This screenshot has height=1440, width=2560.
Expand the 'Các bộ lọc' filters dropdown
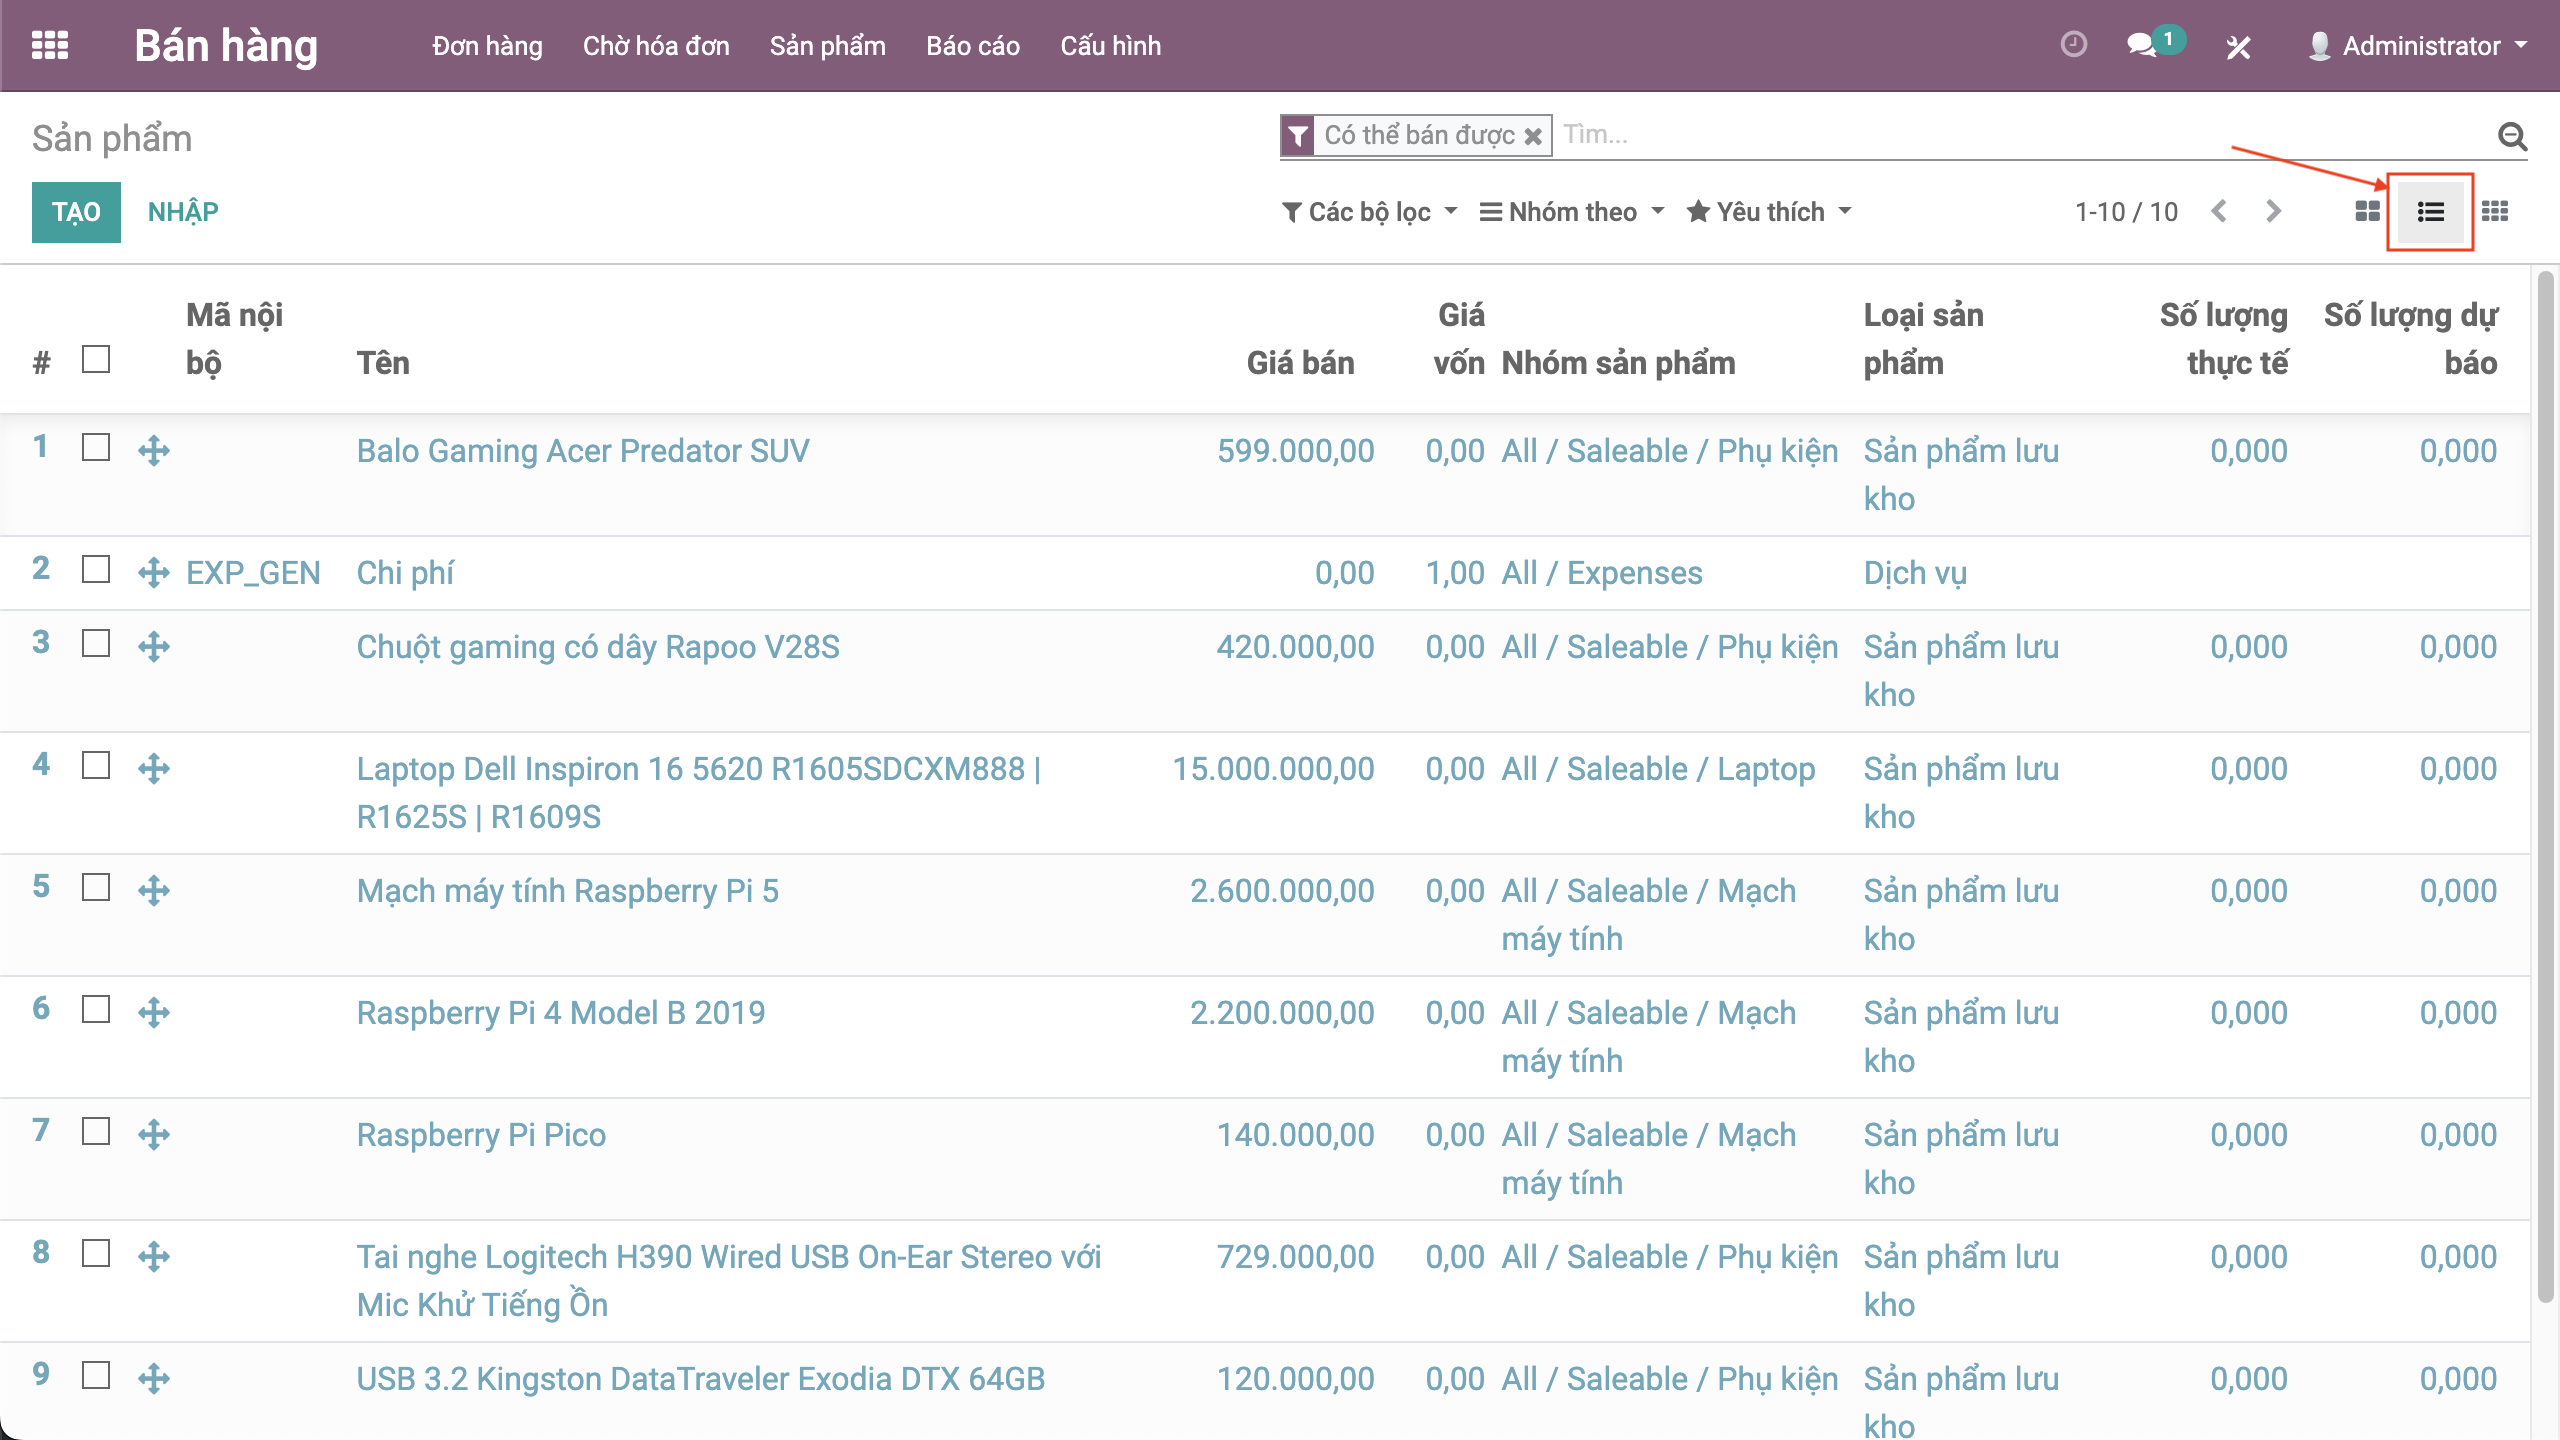click(x=1369, y=212)
